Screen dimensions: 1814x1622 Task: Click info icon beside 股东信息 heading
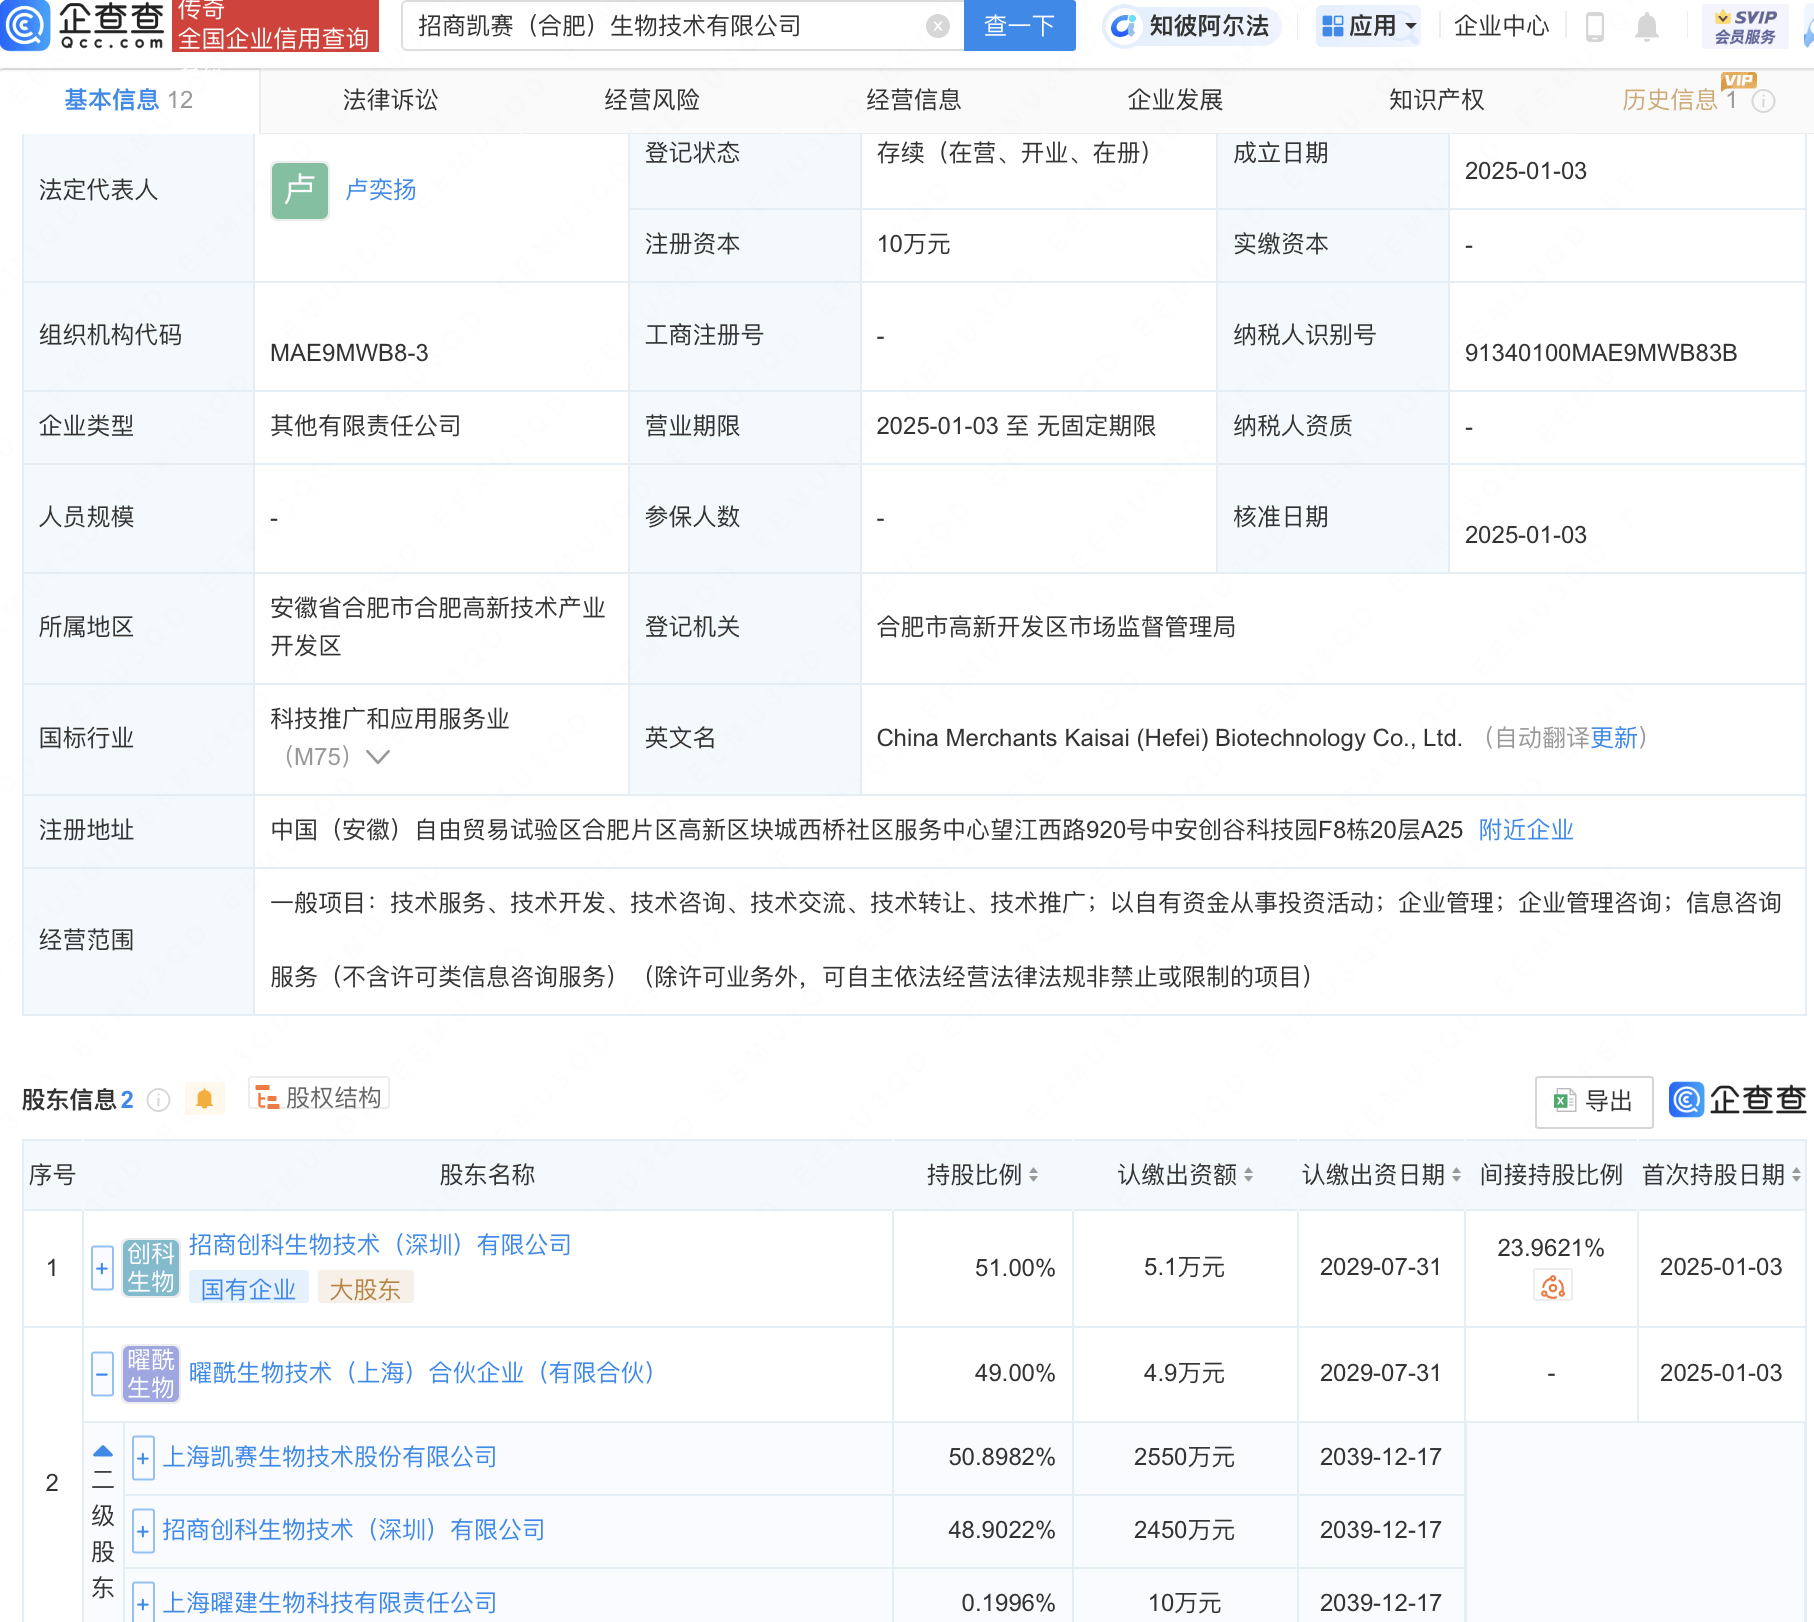click(x=158, y=1100)
